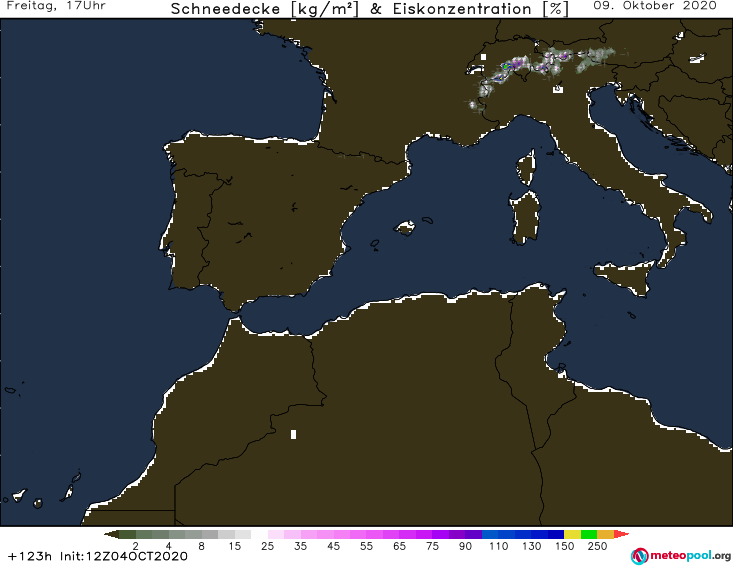Click the yellow color swatch in the legend

[x=572, y=534]
